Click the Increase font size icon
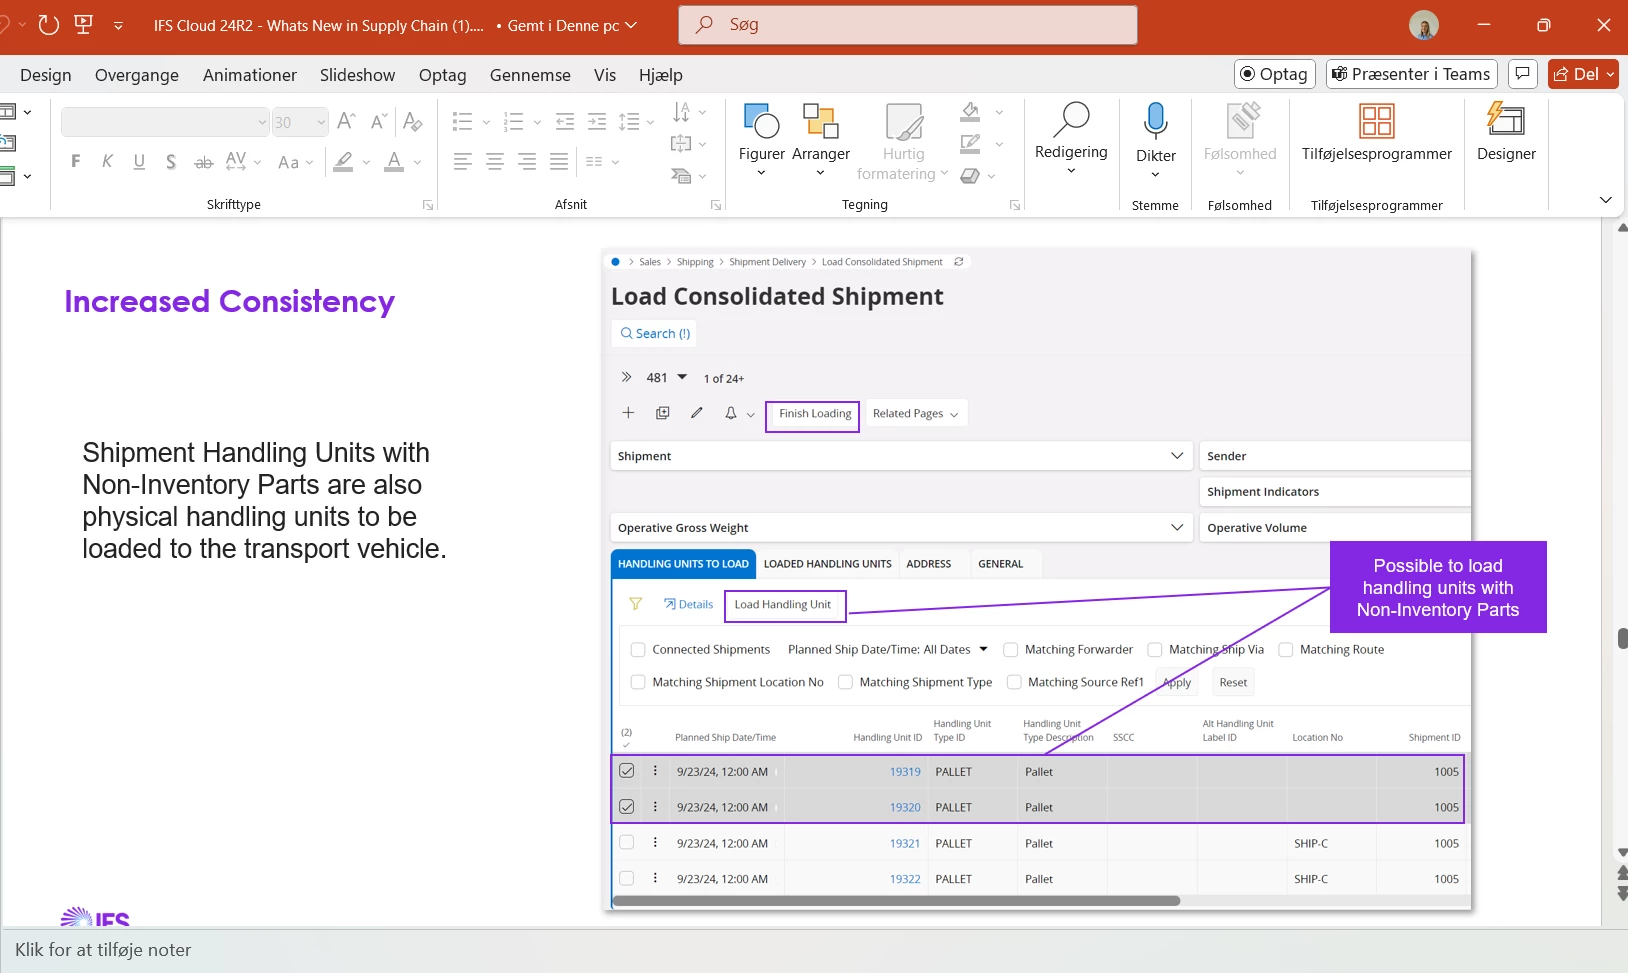 pos(347,121)
